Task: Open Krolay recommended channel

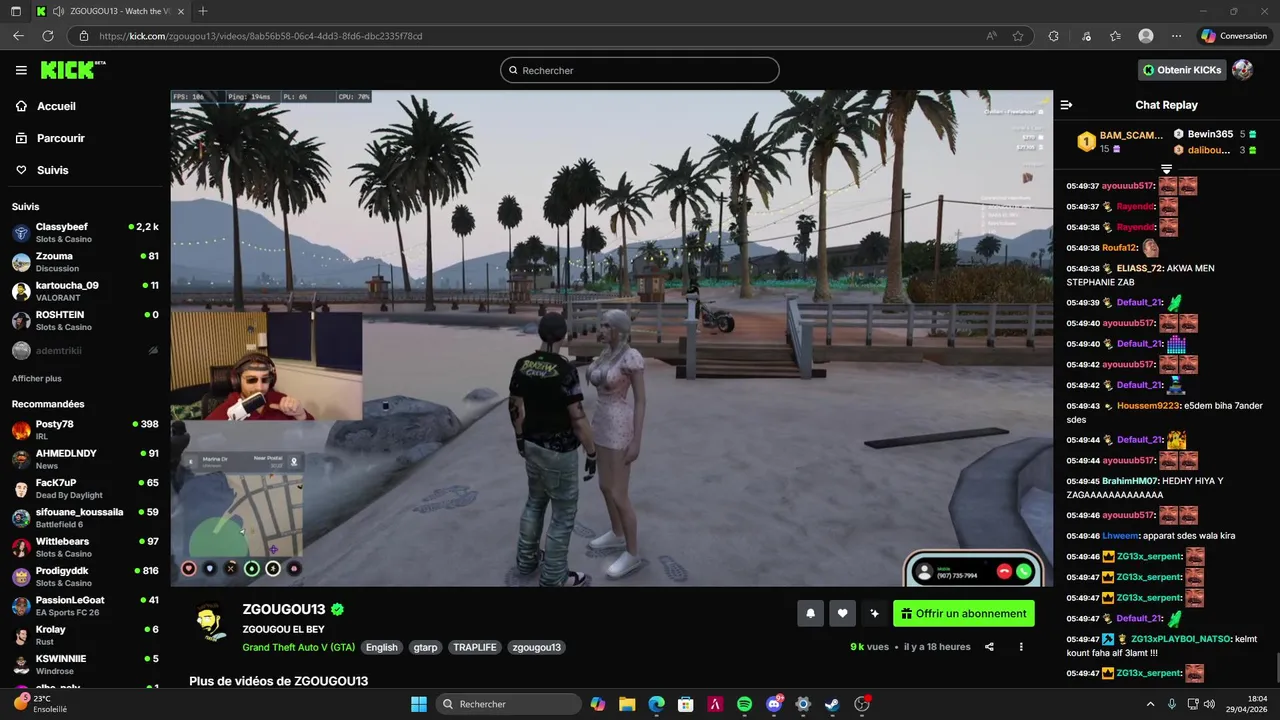Action: coord(85,635)
